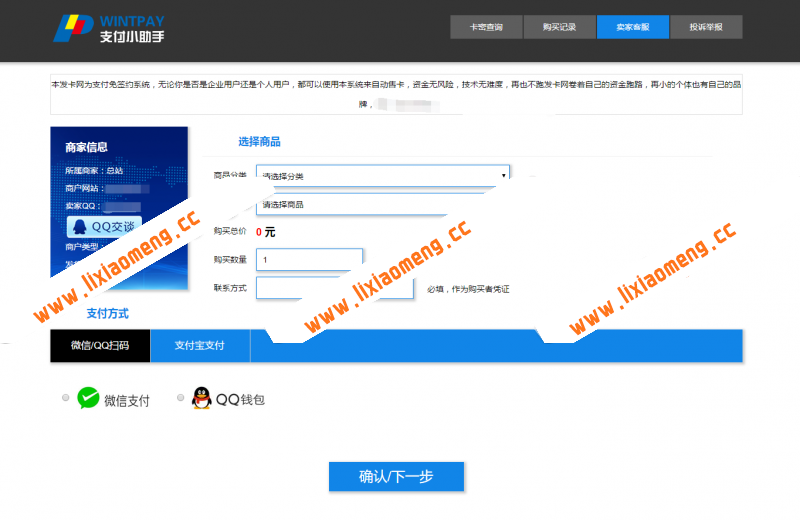The width and height of the screenshot is (800, 520).
Task: Click the 支付方式 section heading
Action: pyautogui.click(x=108, y=313)
